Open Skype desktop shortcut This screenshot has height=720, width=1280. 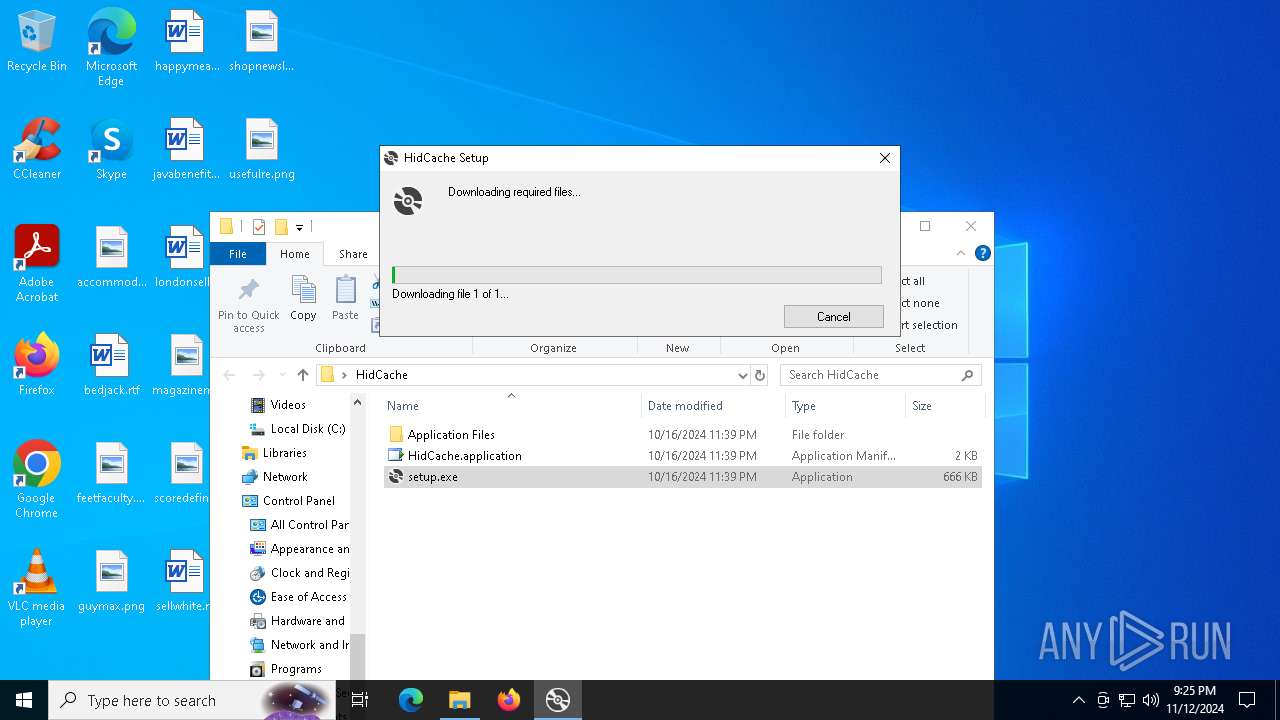click(x=111, y=149)
